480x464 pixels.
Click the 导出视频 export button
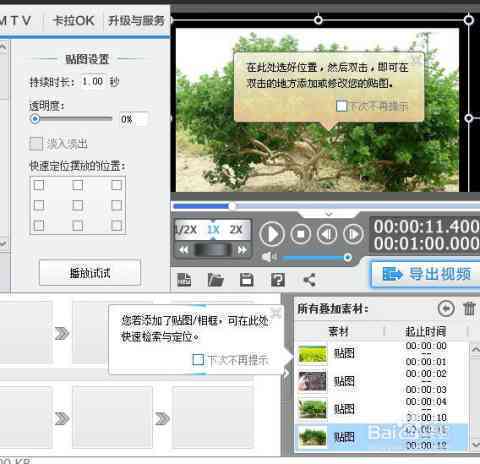(426, 274)
